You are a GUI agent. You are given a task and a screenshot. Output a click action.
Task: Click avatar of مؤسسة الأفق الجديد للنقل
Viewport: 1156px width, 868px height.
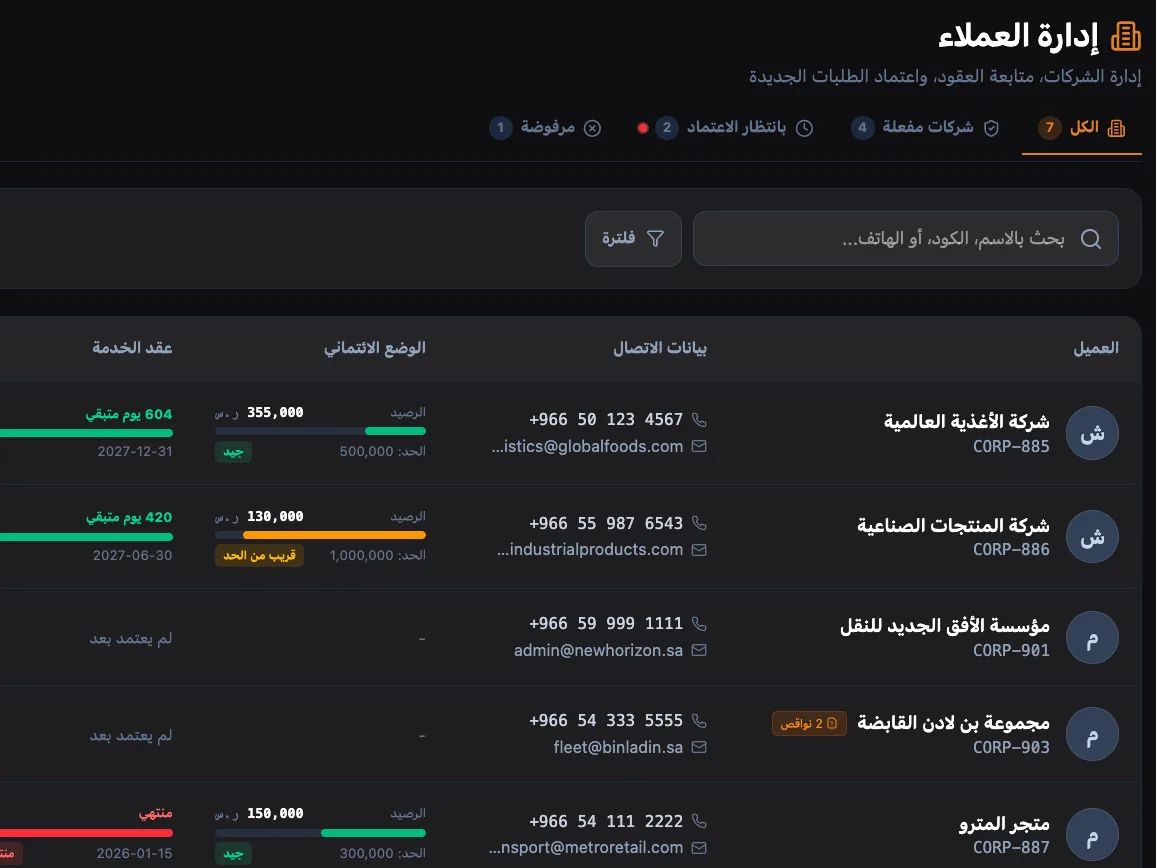pyautogui.click(x=1092, y=638)
